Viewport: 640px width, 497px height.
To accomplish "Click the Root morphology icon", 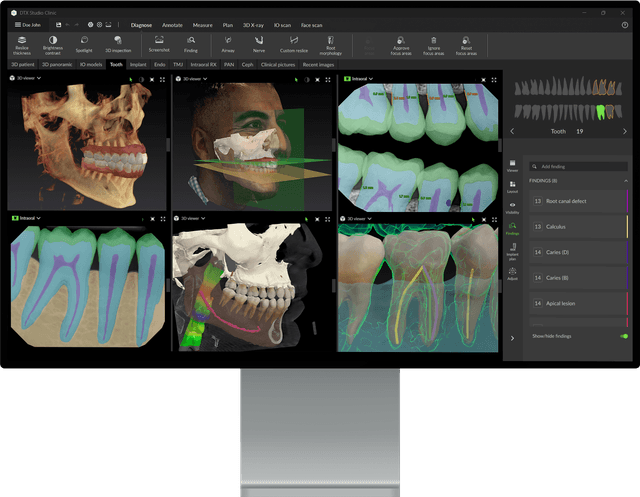I will coord(331,45).
